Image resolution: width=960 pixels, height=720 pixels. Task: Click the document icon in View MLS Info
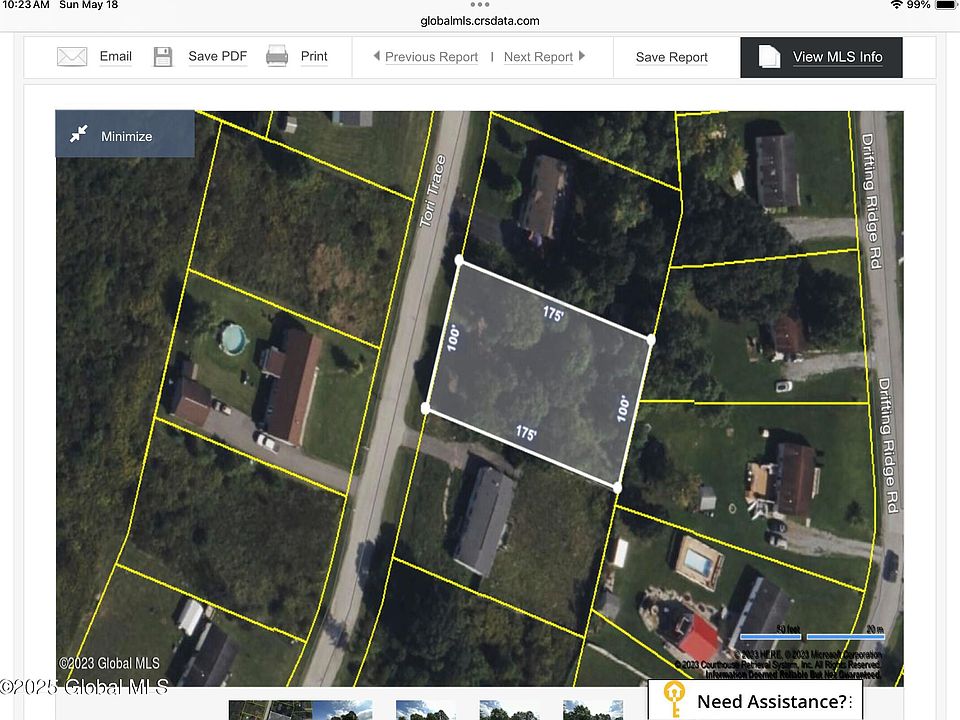tap(770, 57)
